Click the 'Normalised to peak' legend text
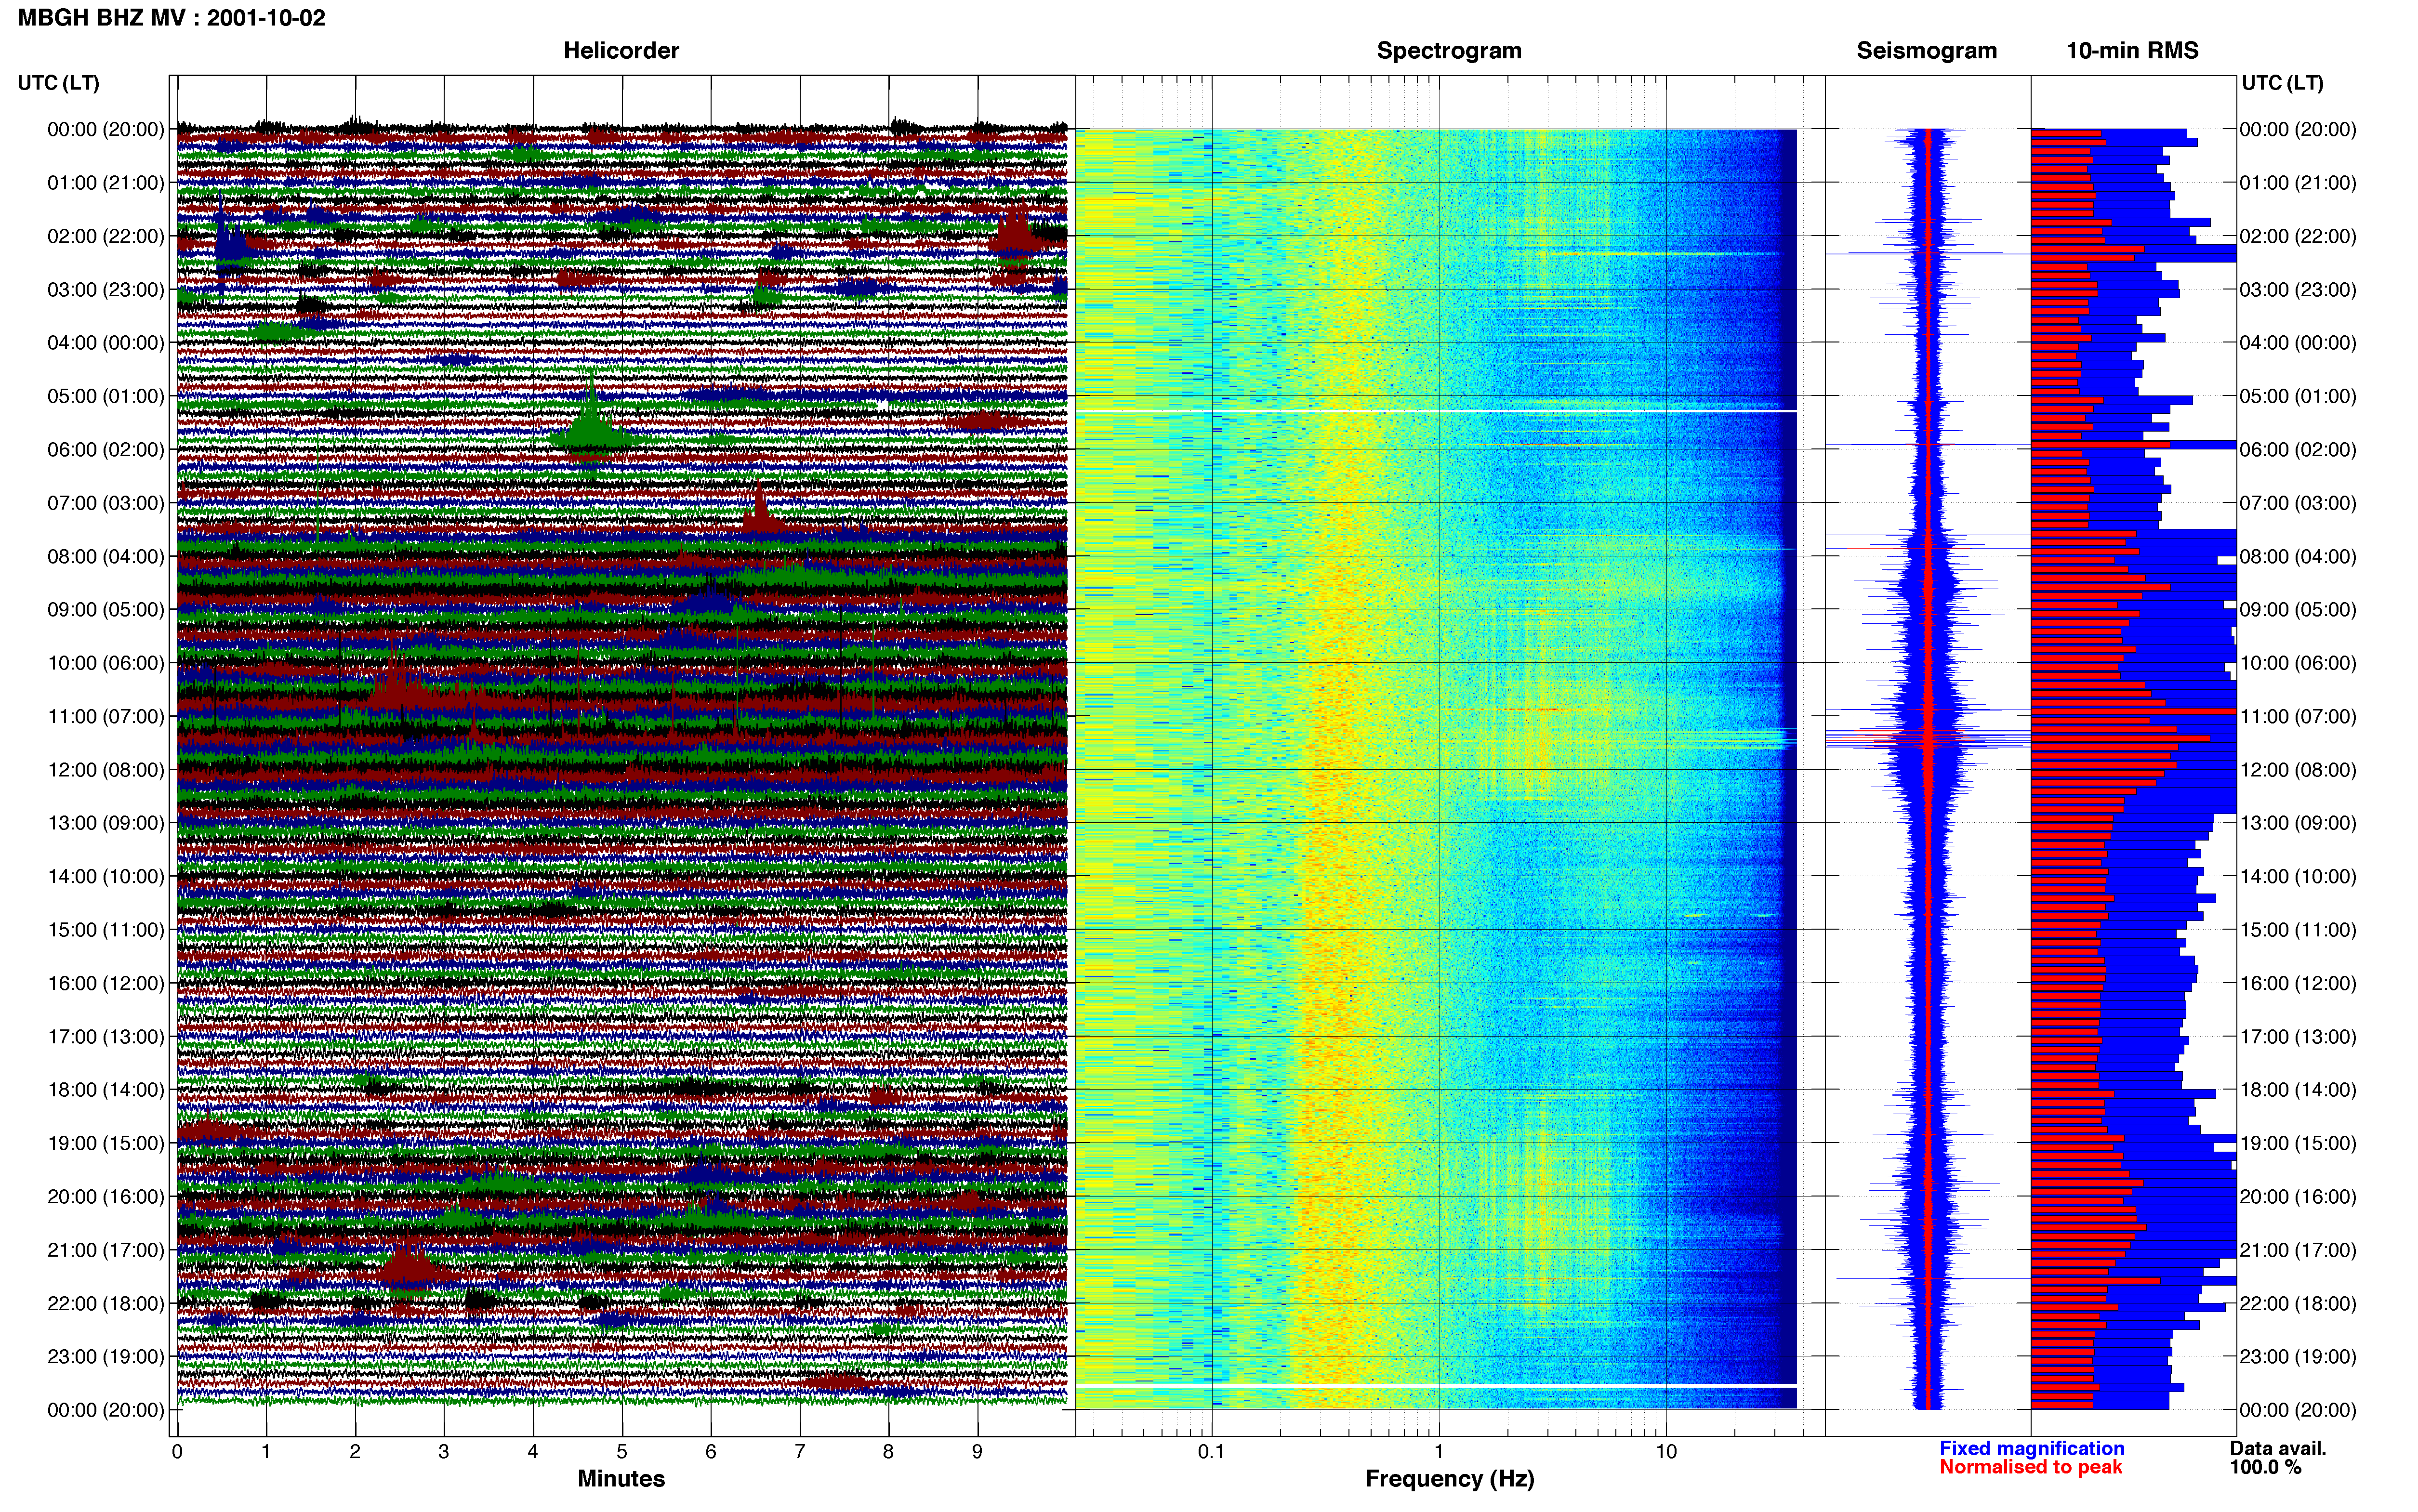This screenshot has height=1512, width=2418. pyautogui.click(x=2030, y=1467)
